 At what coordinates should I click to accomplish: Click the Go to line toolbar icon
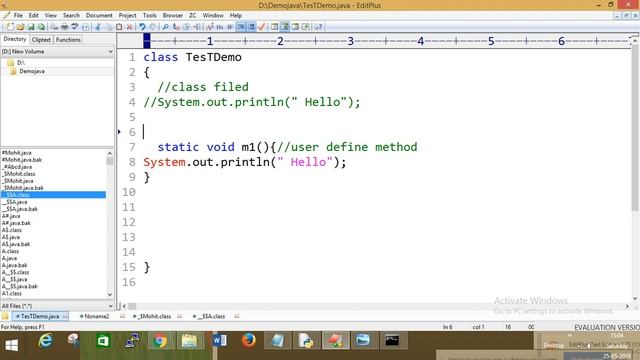197,27
